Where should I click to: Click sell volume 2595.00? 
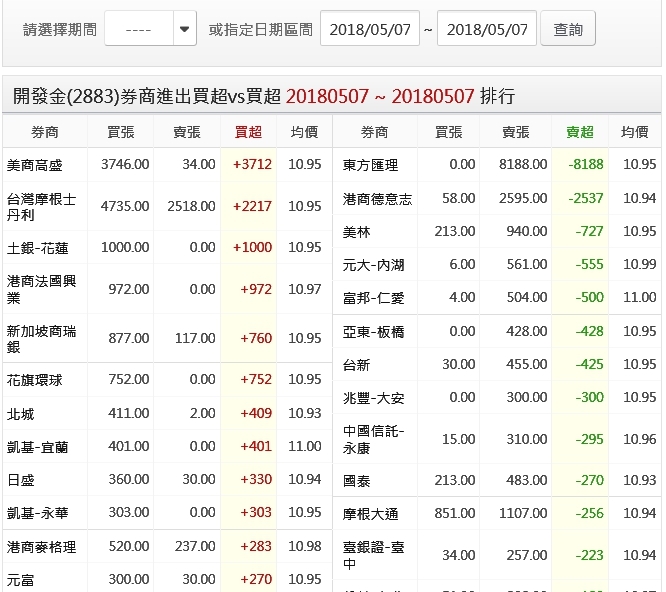(523, 198)
